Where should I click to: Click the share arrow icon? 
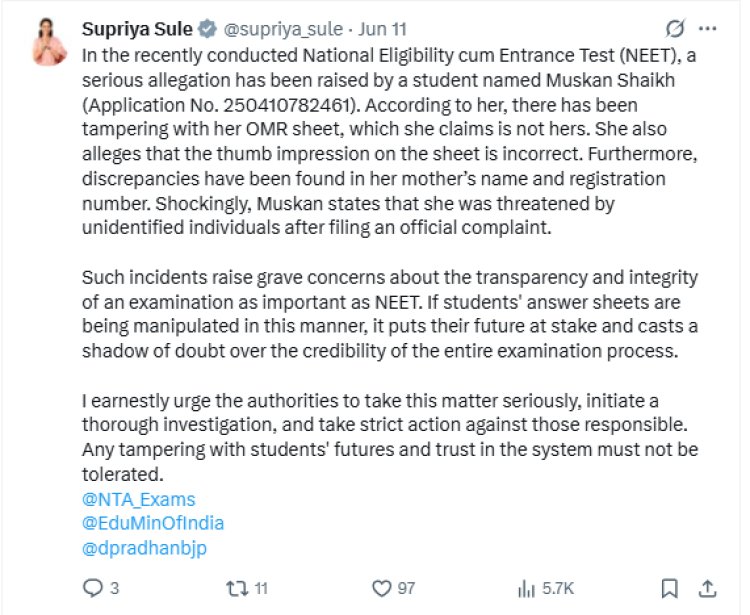tap(706, 587)
